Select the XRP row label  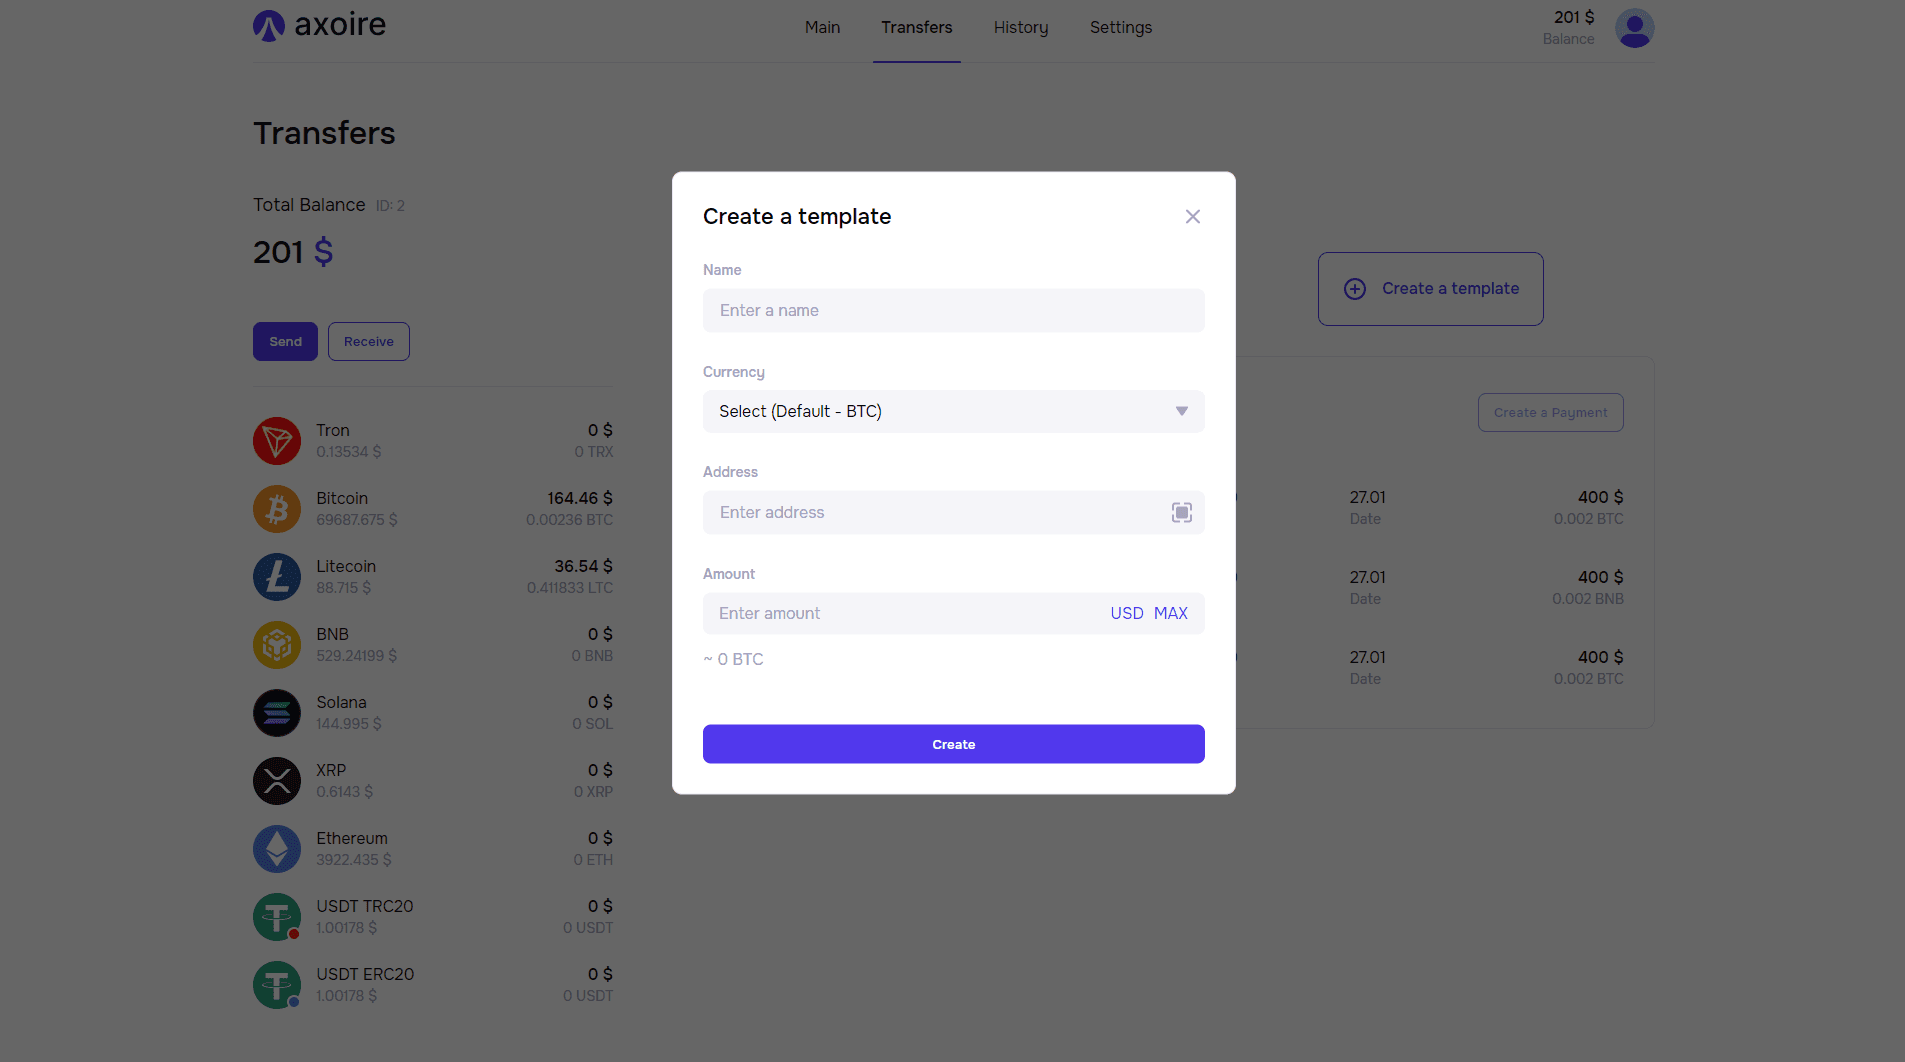click(x=331, y=771)
